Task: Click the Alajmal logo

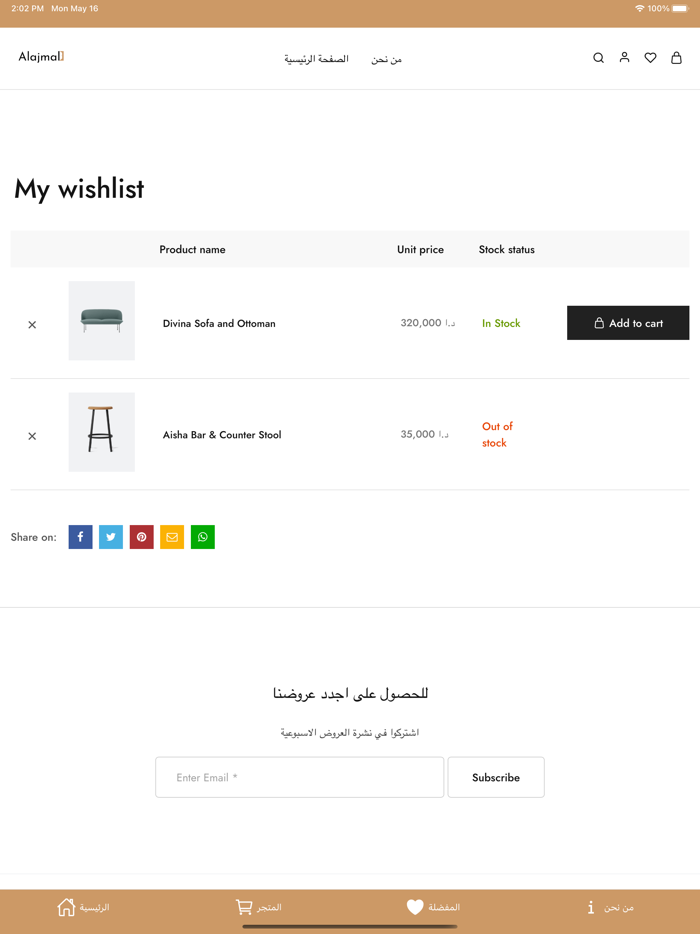Action: pyautogui.click(x=41, y=57)
